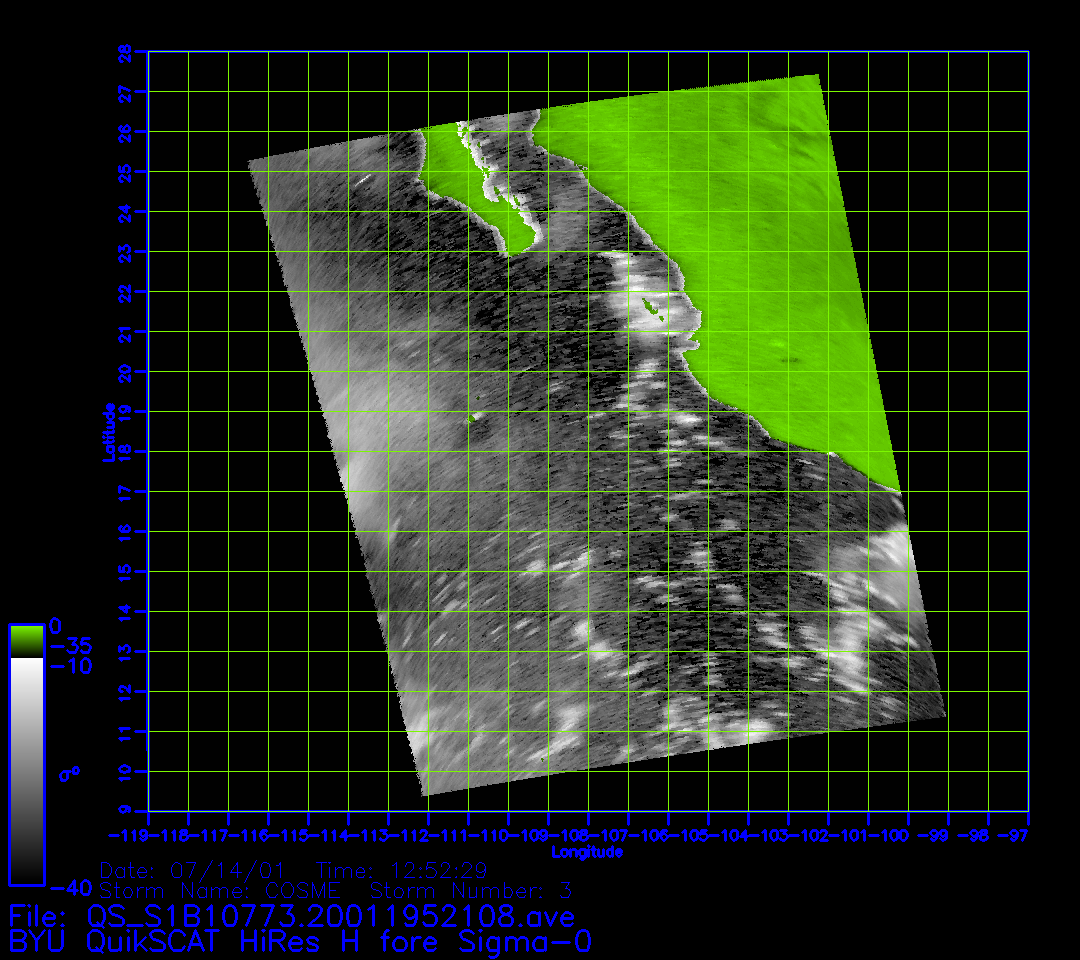Click the Longitude axis title
This screenshot has width=1080, height=960.
587,852
